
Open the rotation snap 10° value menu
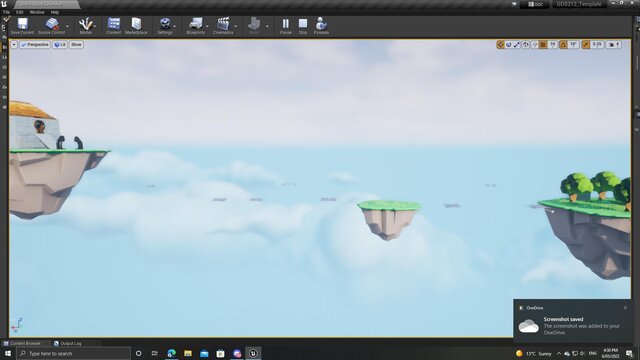(573, 44)
